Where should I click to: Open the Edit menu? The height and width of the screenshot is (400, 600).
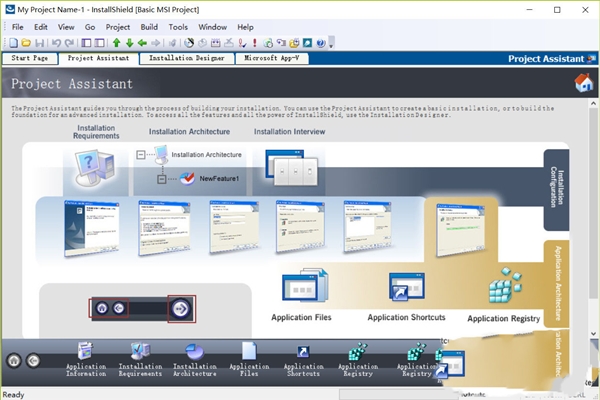click(41, 27)
